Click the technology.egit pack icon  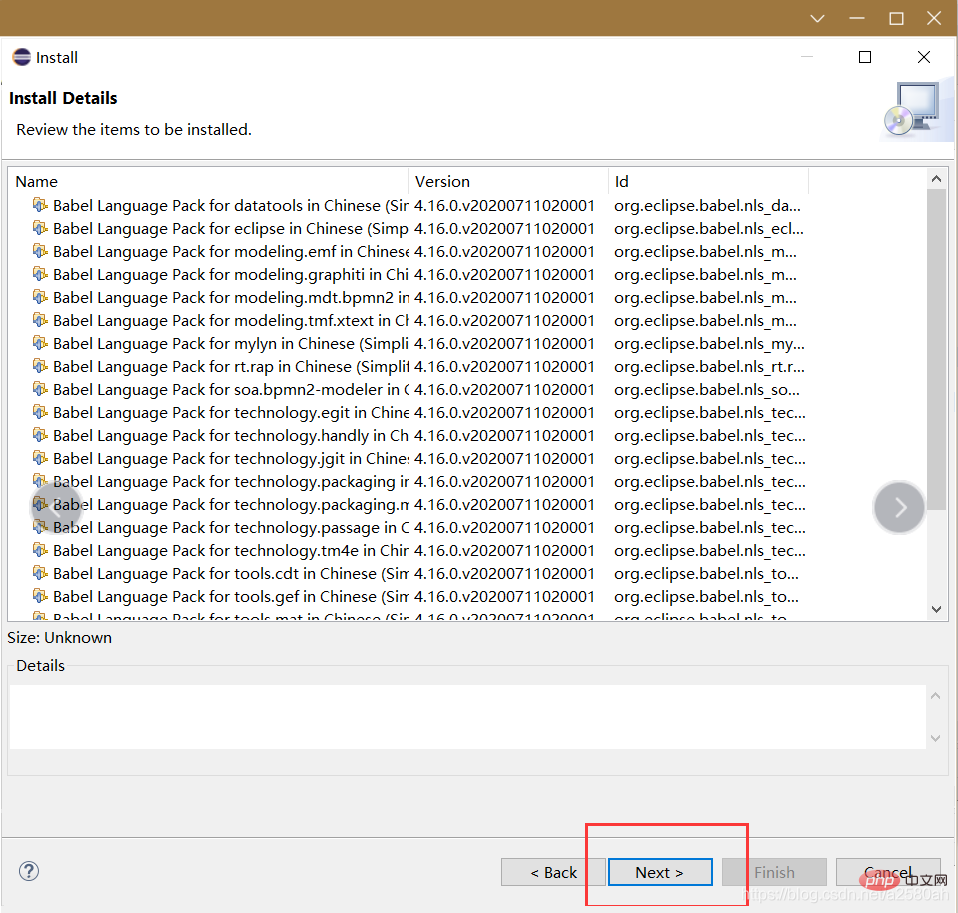point(40,412)
